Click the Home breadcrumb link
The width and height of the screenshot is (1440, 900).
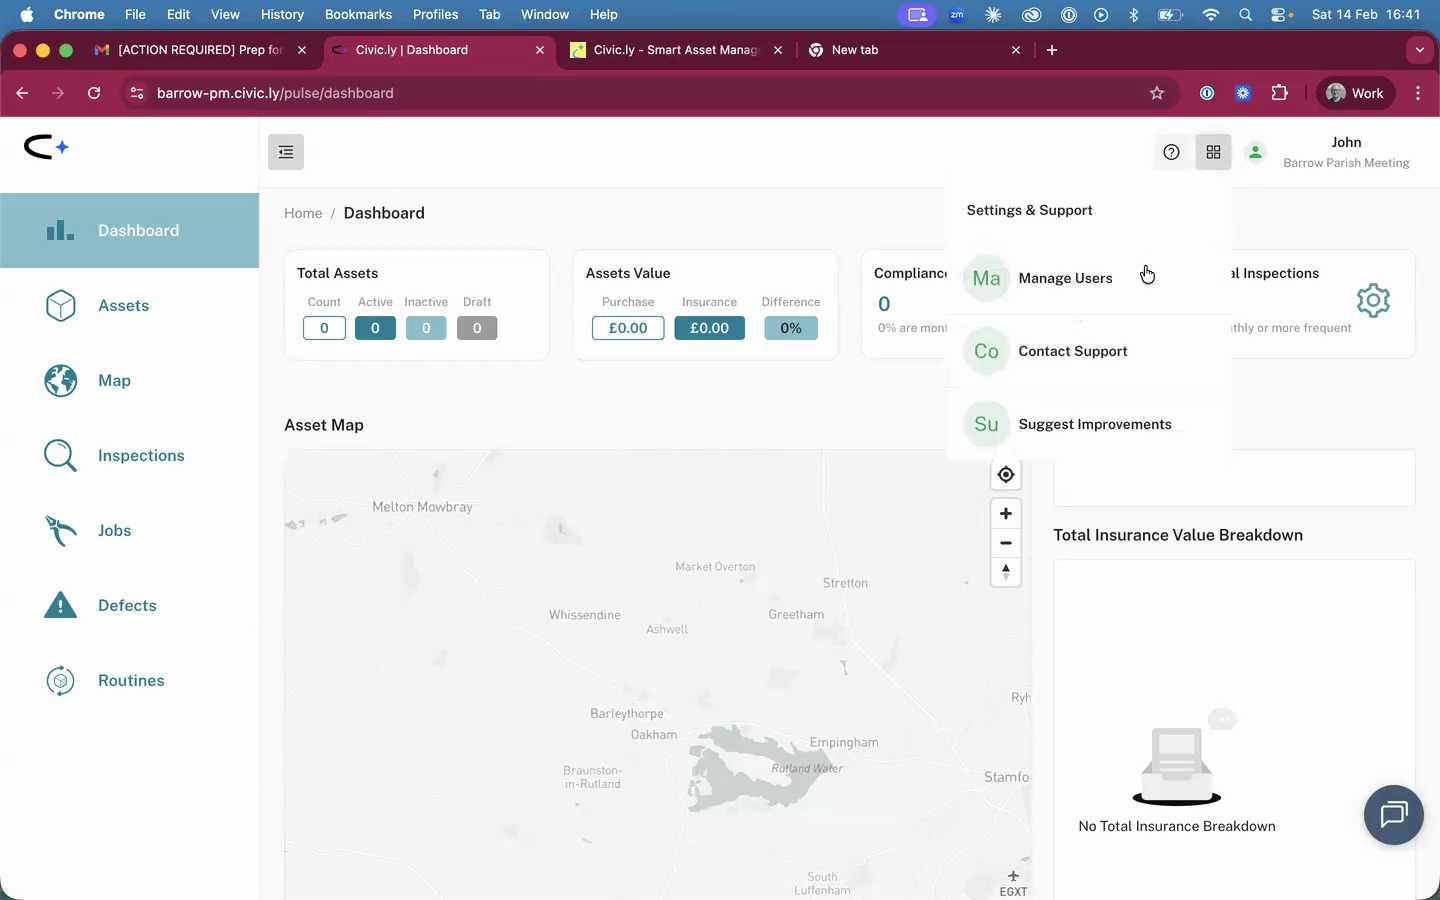(x=303, y=213)
